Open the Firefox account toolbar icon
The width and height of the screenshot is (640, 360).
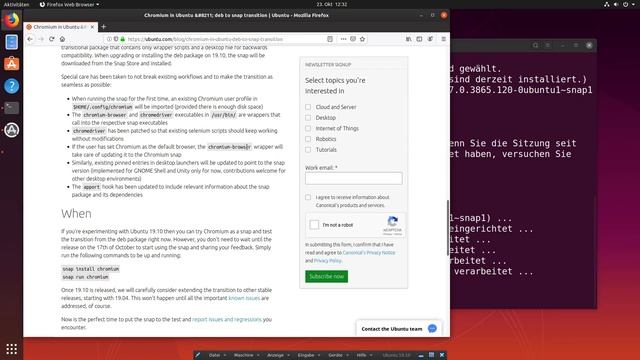(430, 39)
